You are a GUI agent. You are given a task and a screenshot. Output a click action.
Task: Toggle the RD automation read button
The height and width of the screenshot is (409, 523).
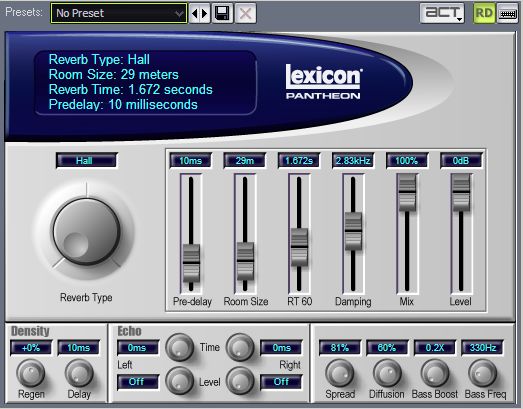[484, 13]
